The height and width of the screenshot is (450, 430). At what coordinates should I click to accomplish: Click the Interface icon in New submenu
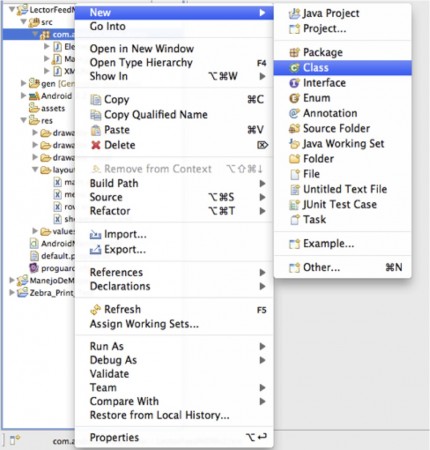pyautogui.click(x=294, y=83)
